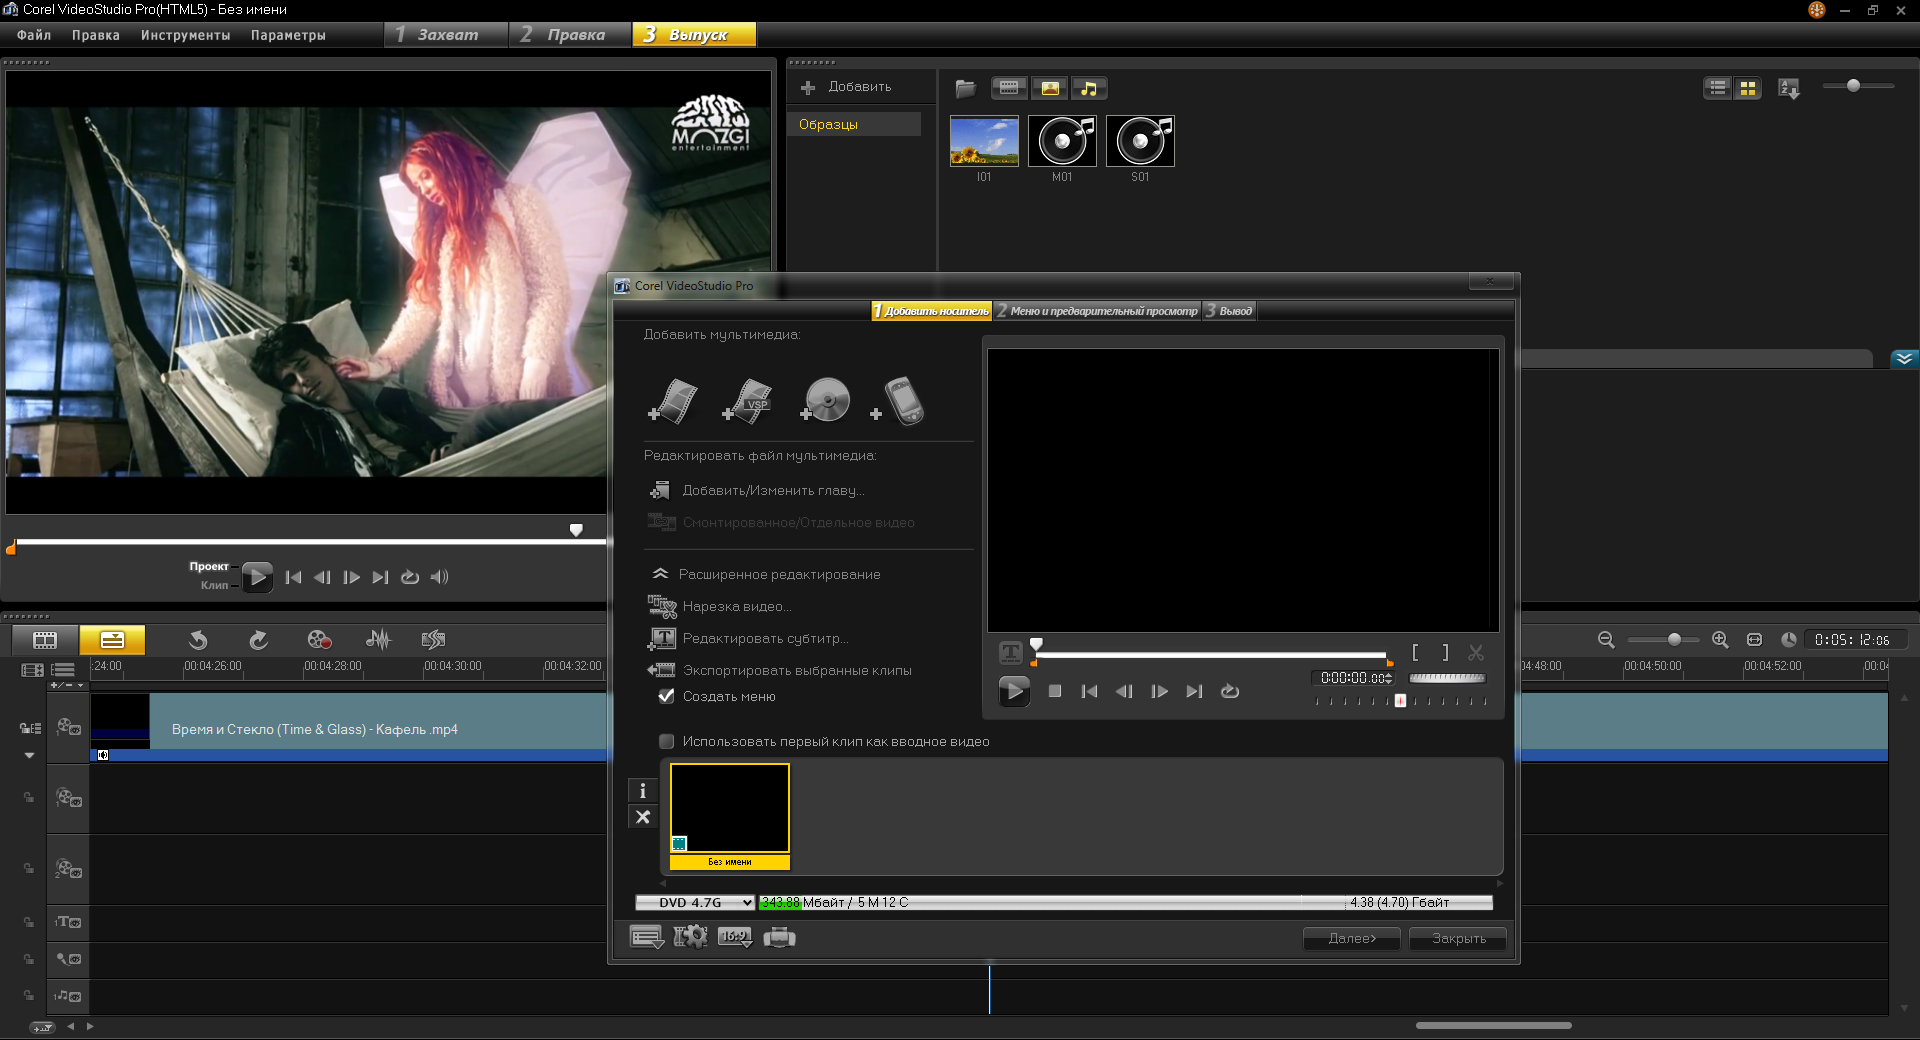
Task: Click the Далее> button
Action: coord(1352,938)
